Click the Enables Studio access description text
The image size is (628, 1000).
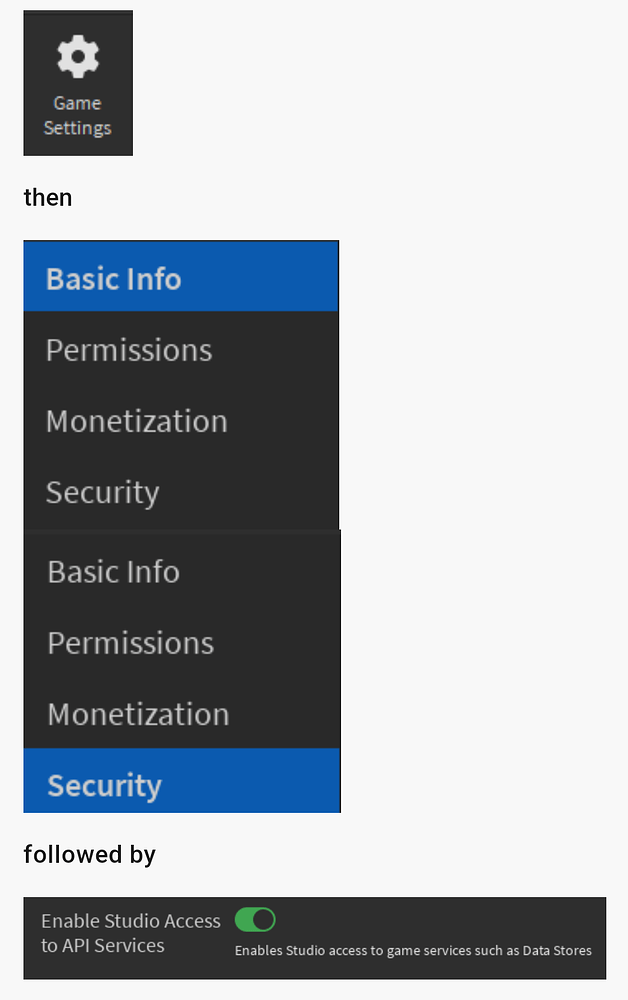click(x=413, y=950)
